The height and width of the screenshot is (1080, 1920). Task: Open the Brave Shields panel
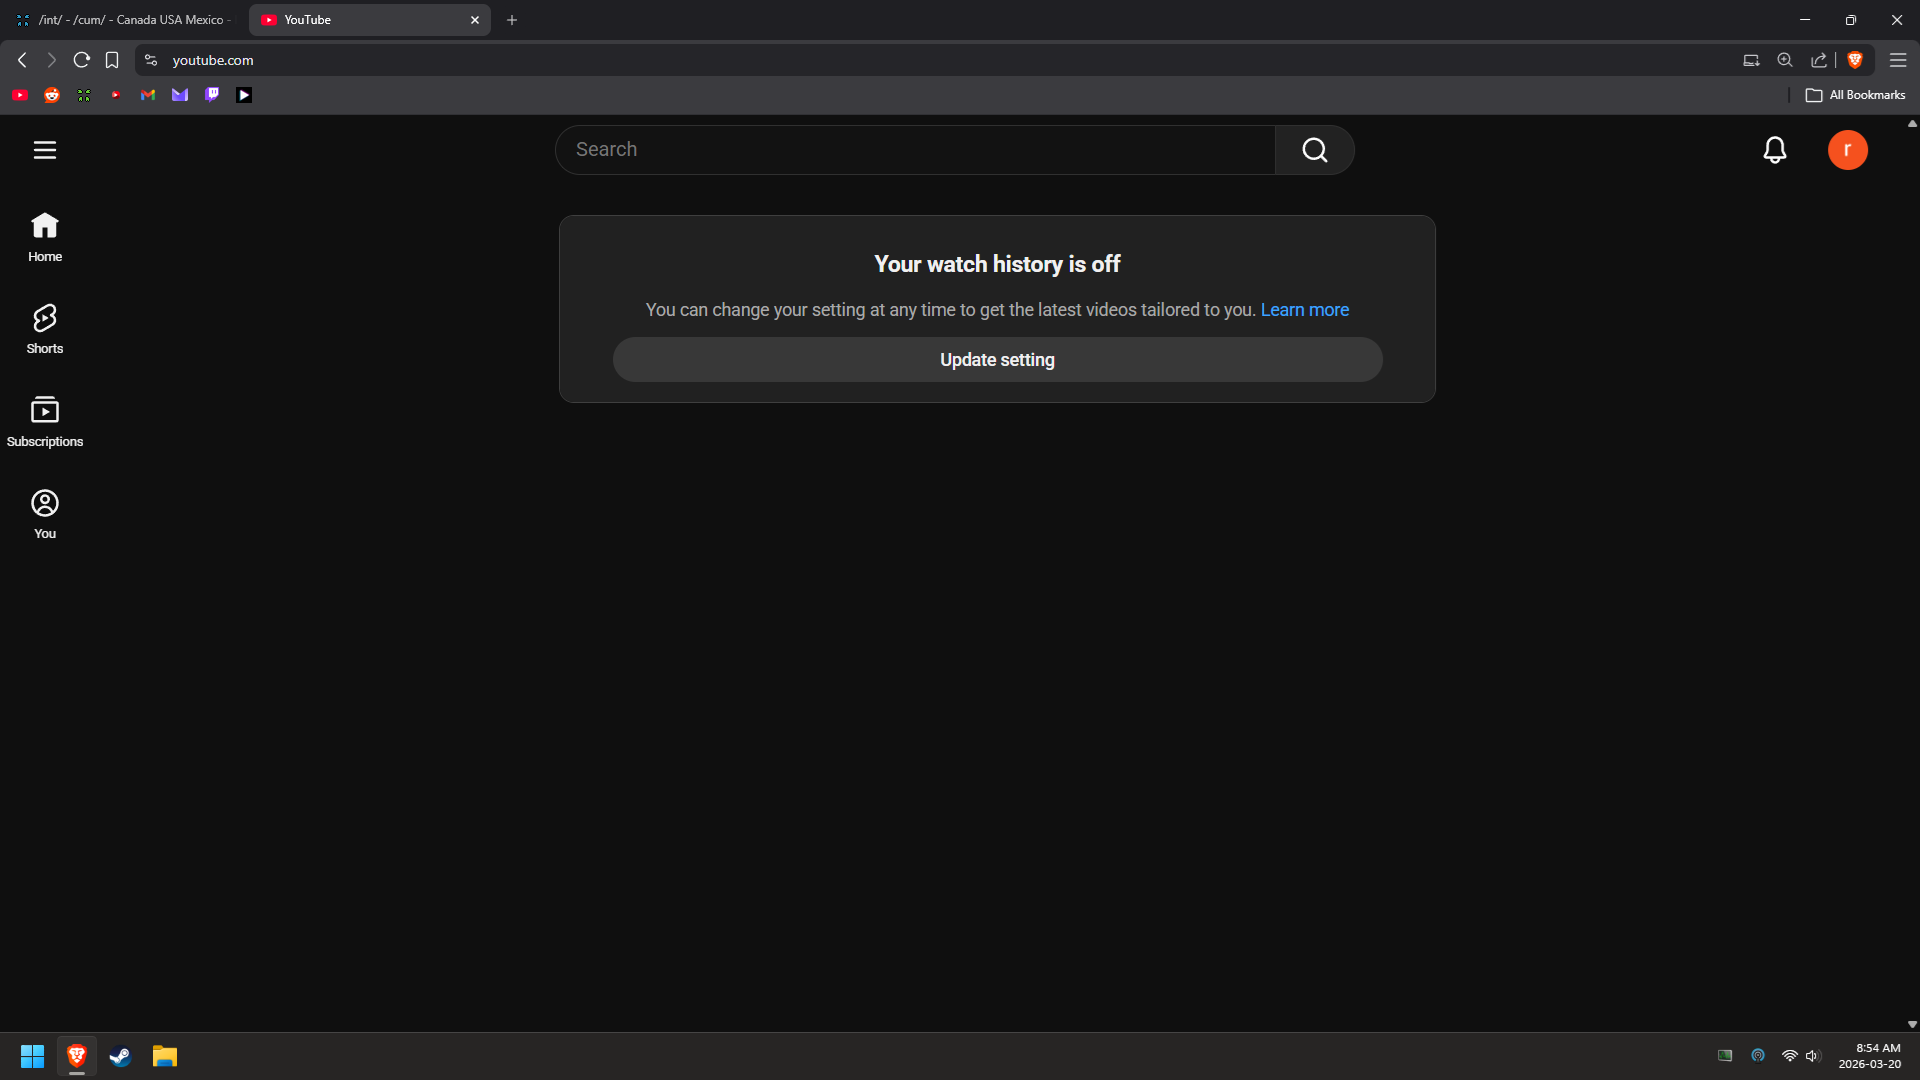[1855, 60]
